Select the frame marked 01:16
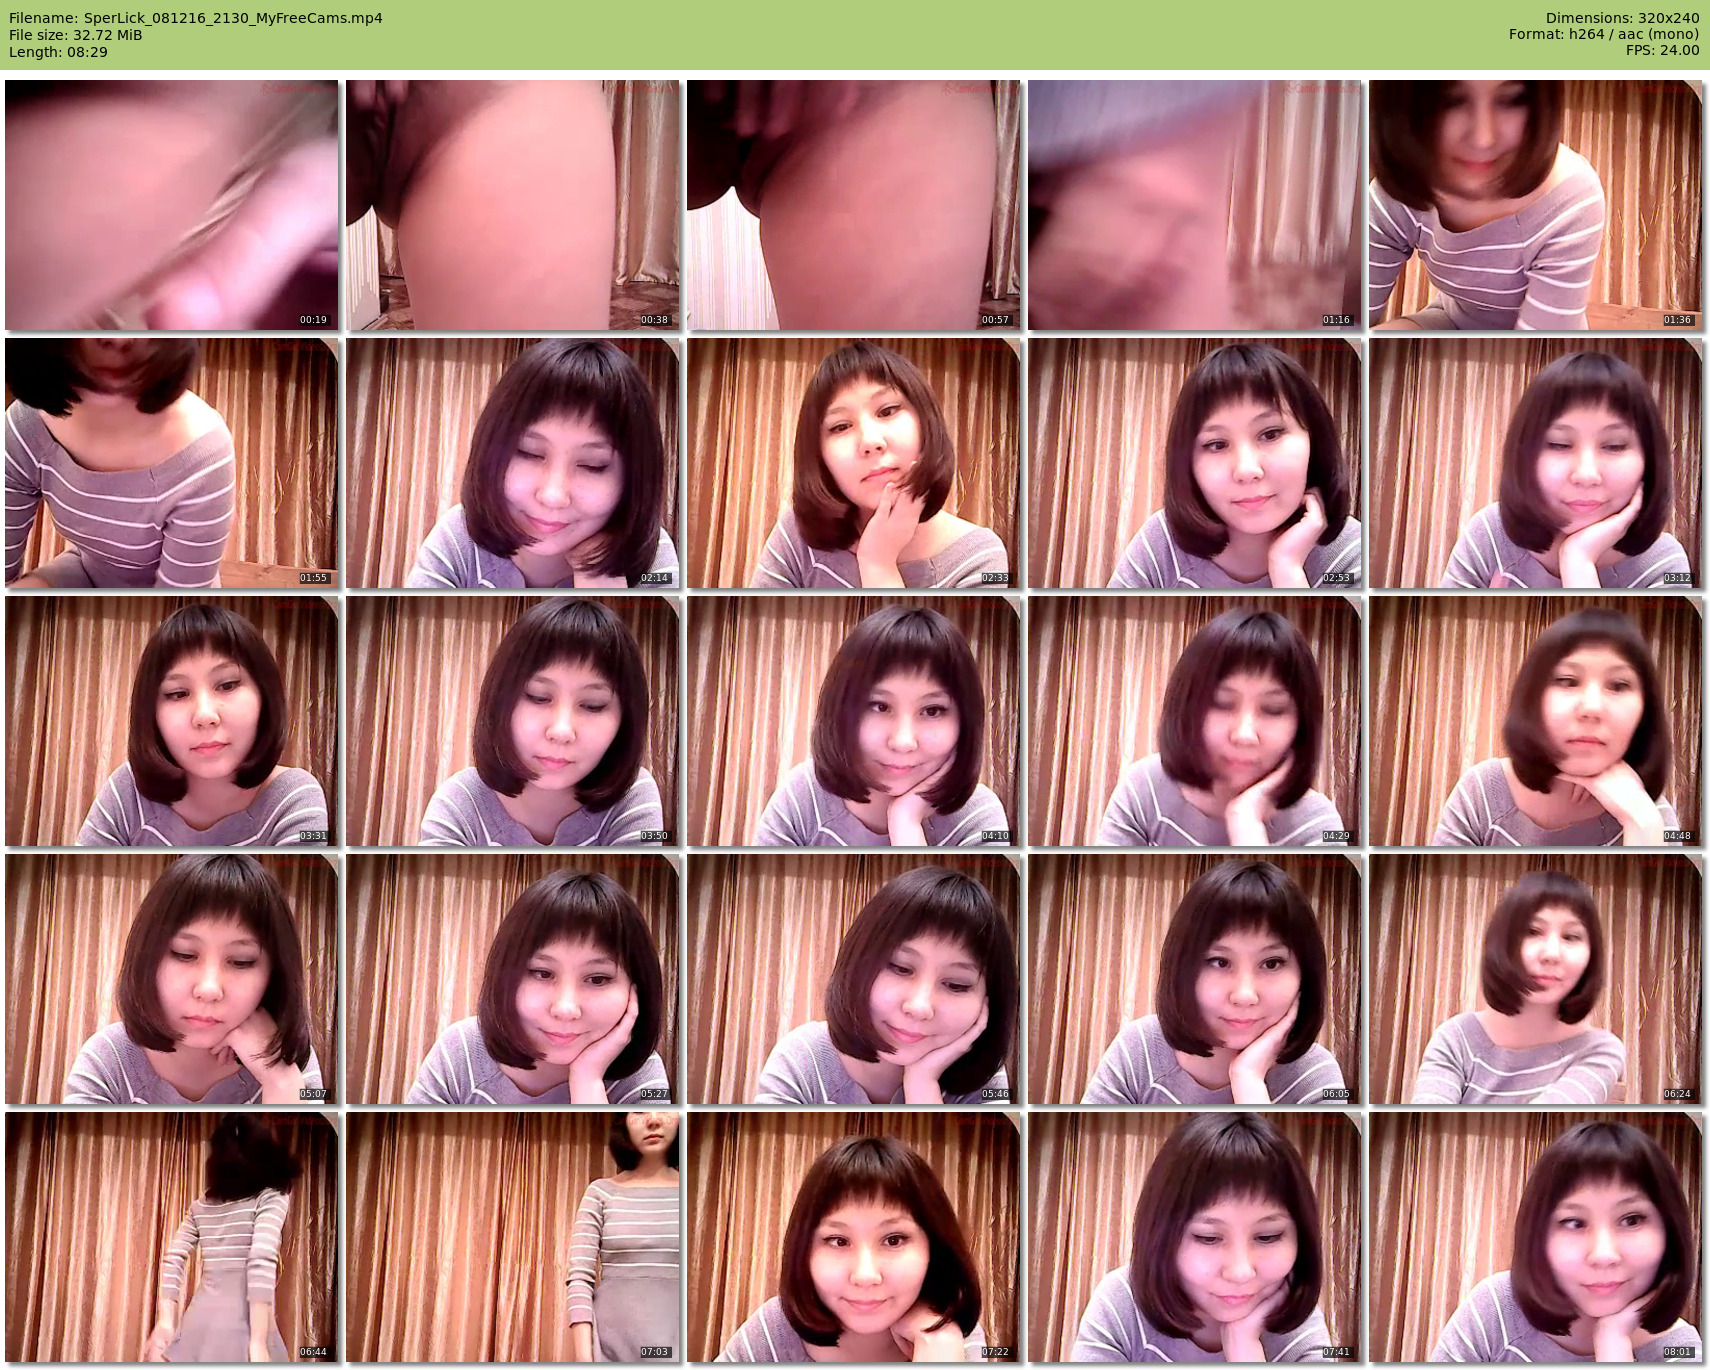This screenshot has width=1710, height=1370. coord(1194,205)
